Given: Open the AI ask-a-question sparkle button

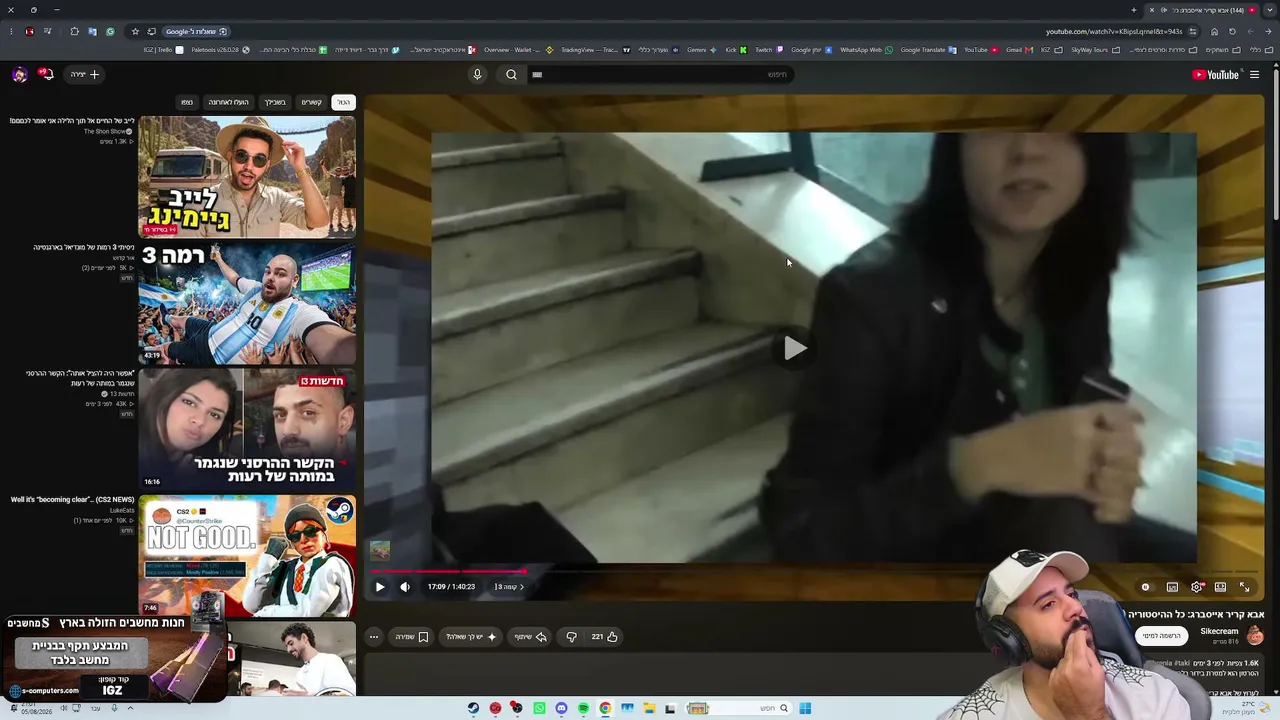Looking at the screenshot, I should [x=471, y=637].
